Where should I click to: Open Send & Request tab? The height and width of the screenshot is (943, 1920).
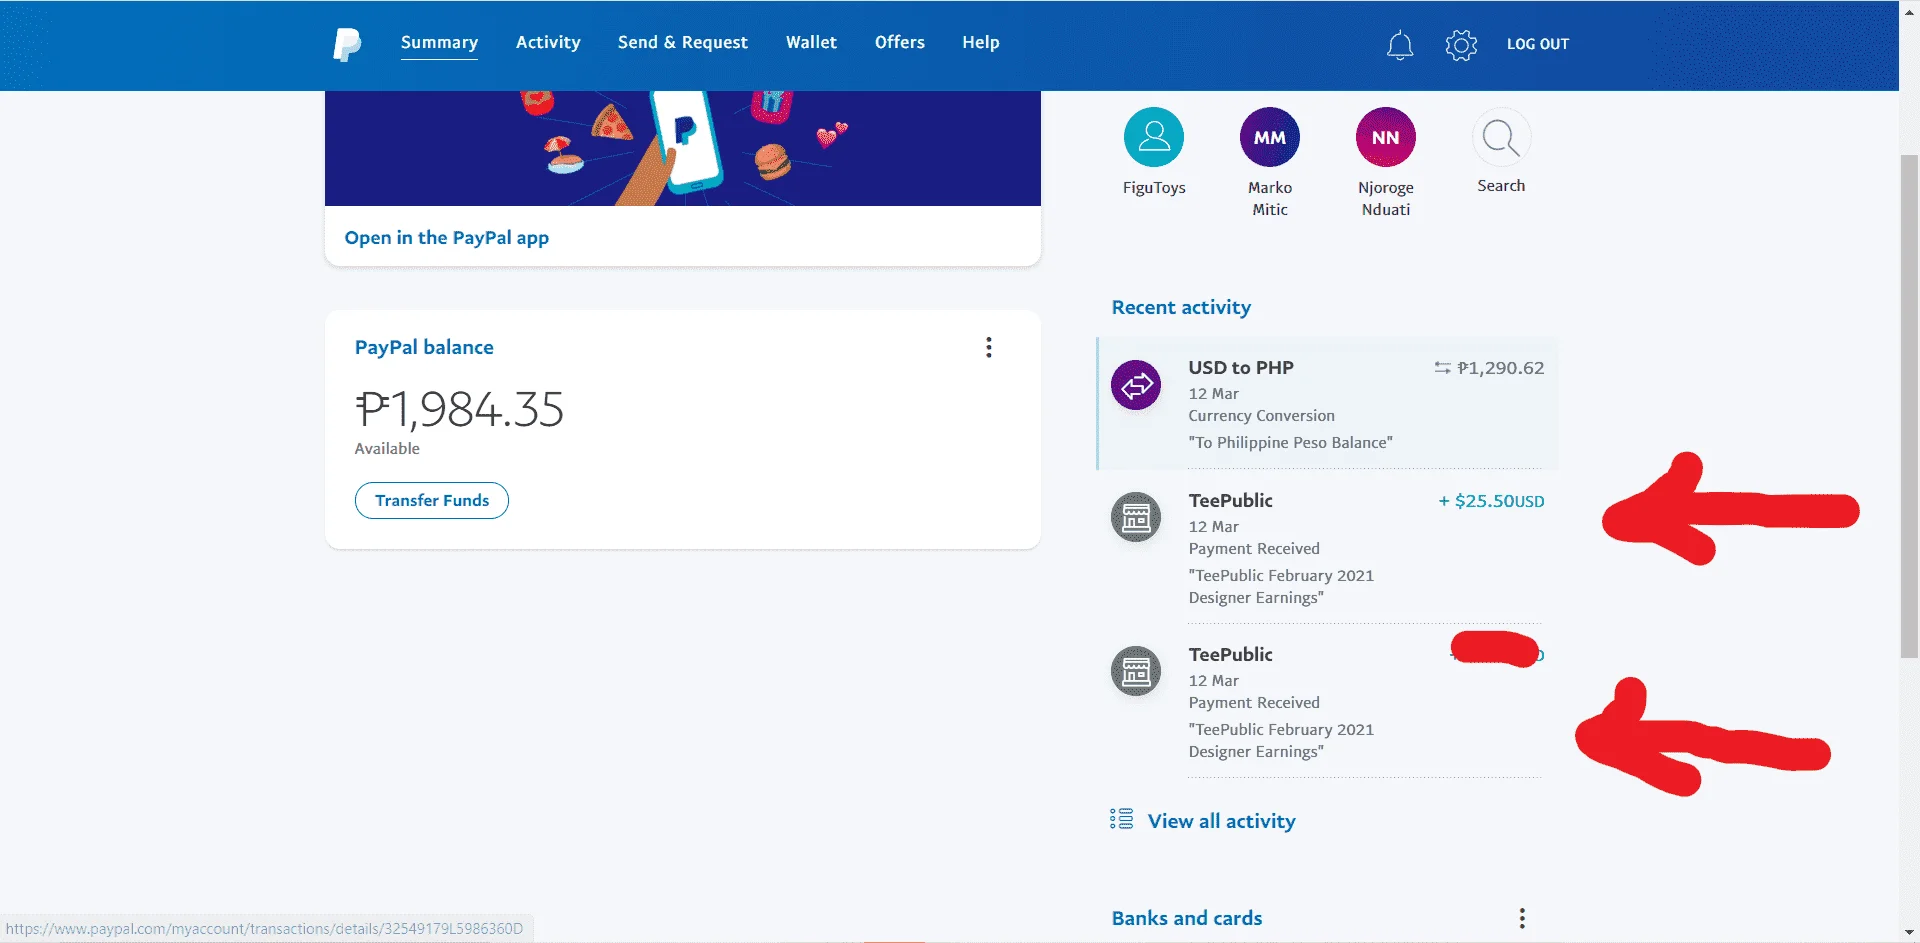coord(683,42)
